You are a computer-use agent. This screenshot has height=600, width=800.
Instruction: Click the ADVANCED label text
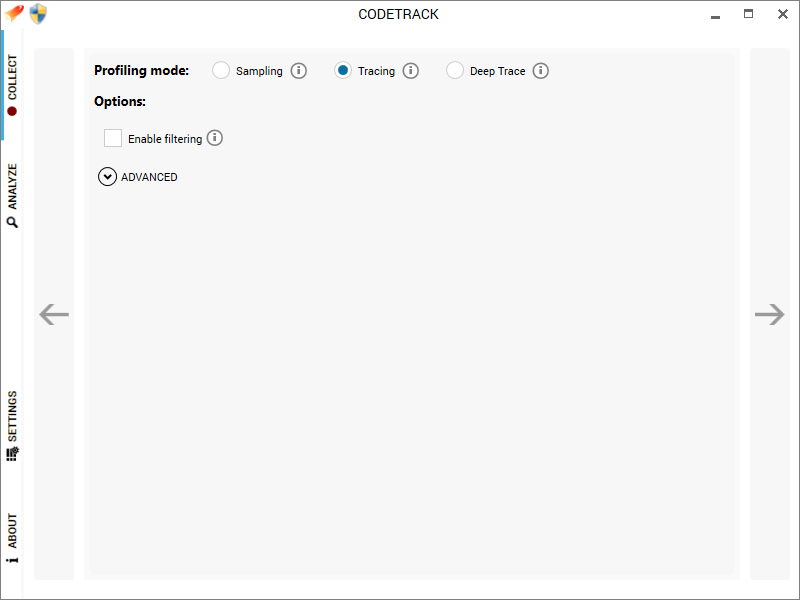pos(149,177)
